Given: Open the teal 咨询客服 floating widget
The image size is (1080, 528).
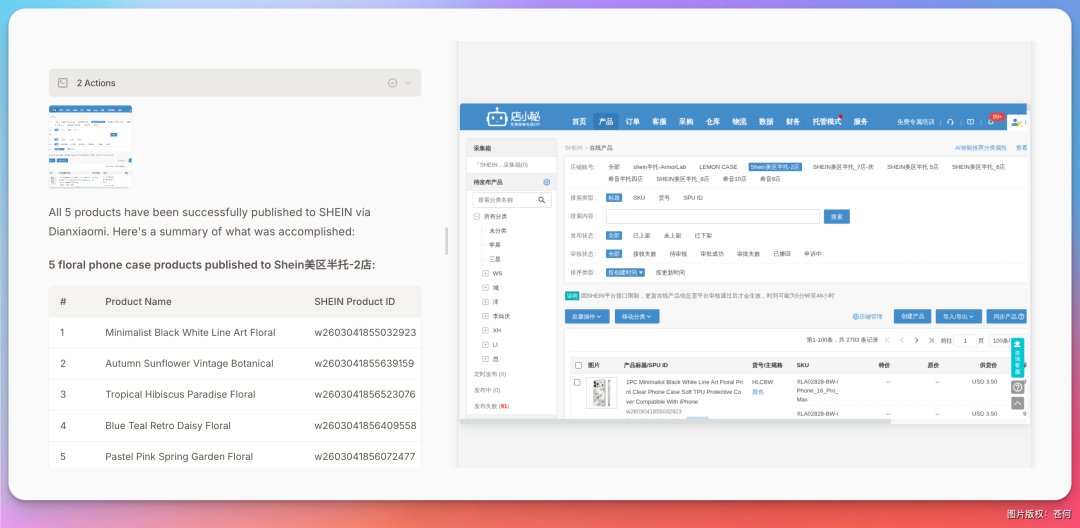Looking at the screenshot, I should (x=1017, y=357).
